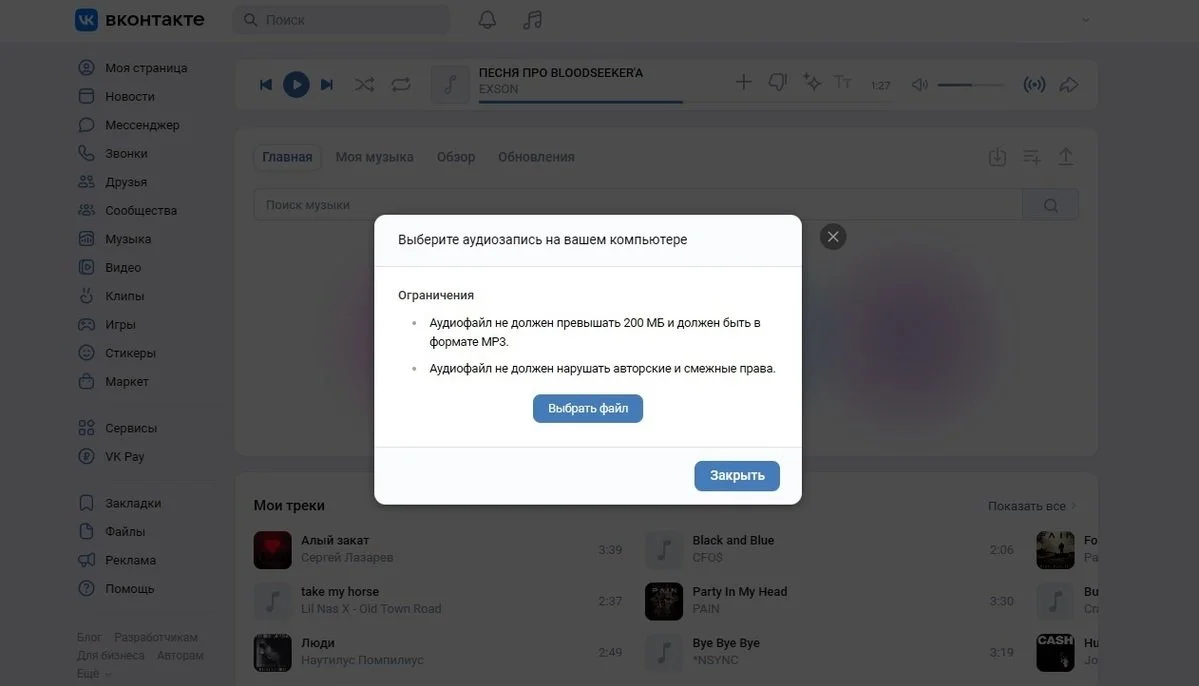The width and height of the screenshot is (1199, 686).
Task: Focus the Поиск музыки field
Action: (x=638, y=205)
